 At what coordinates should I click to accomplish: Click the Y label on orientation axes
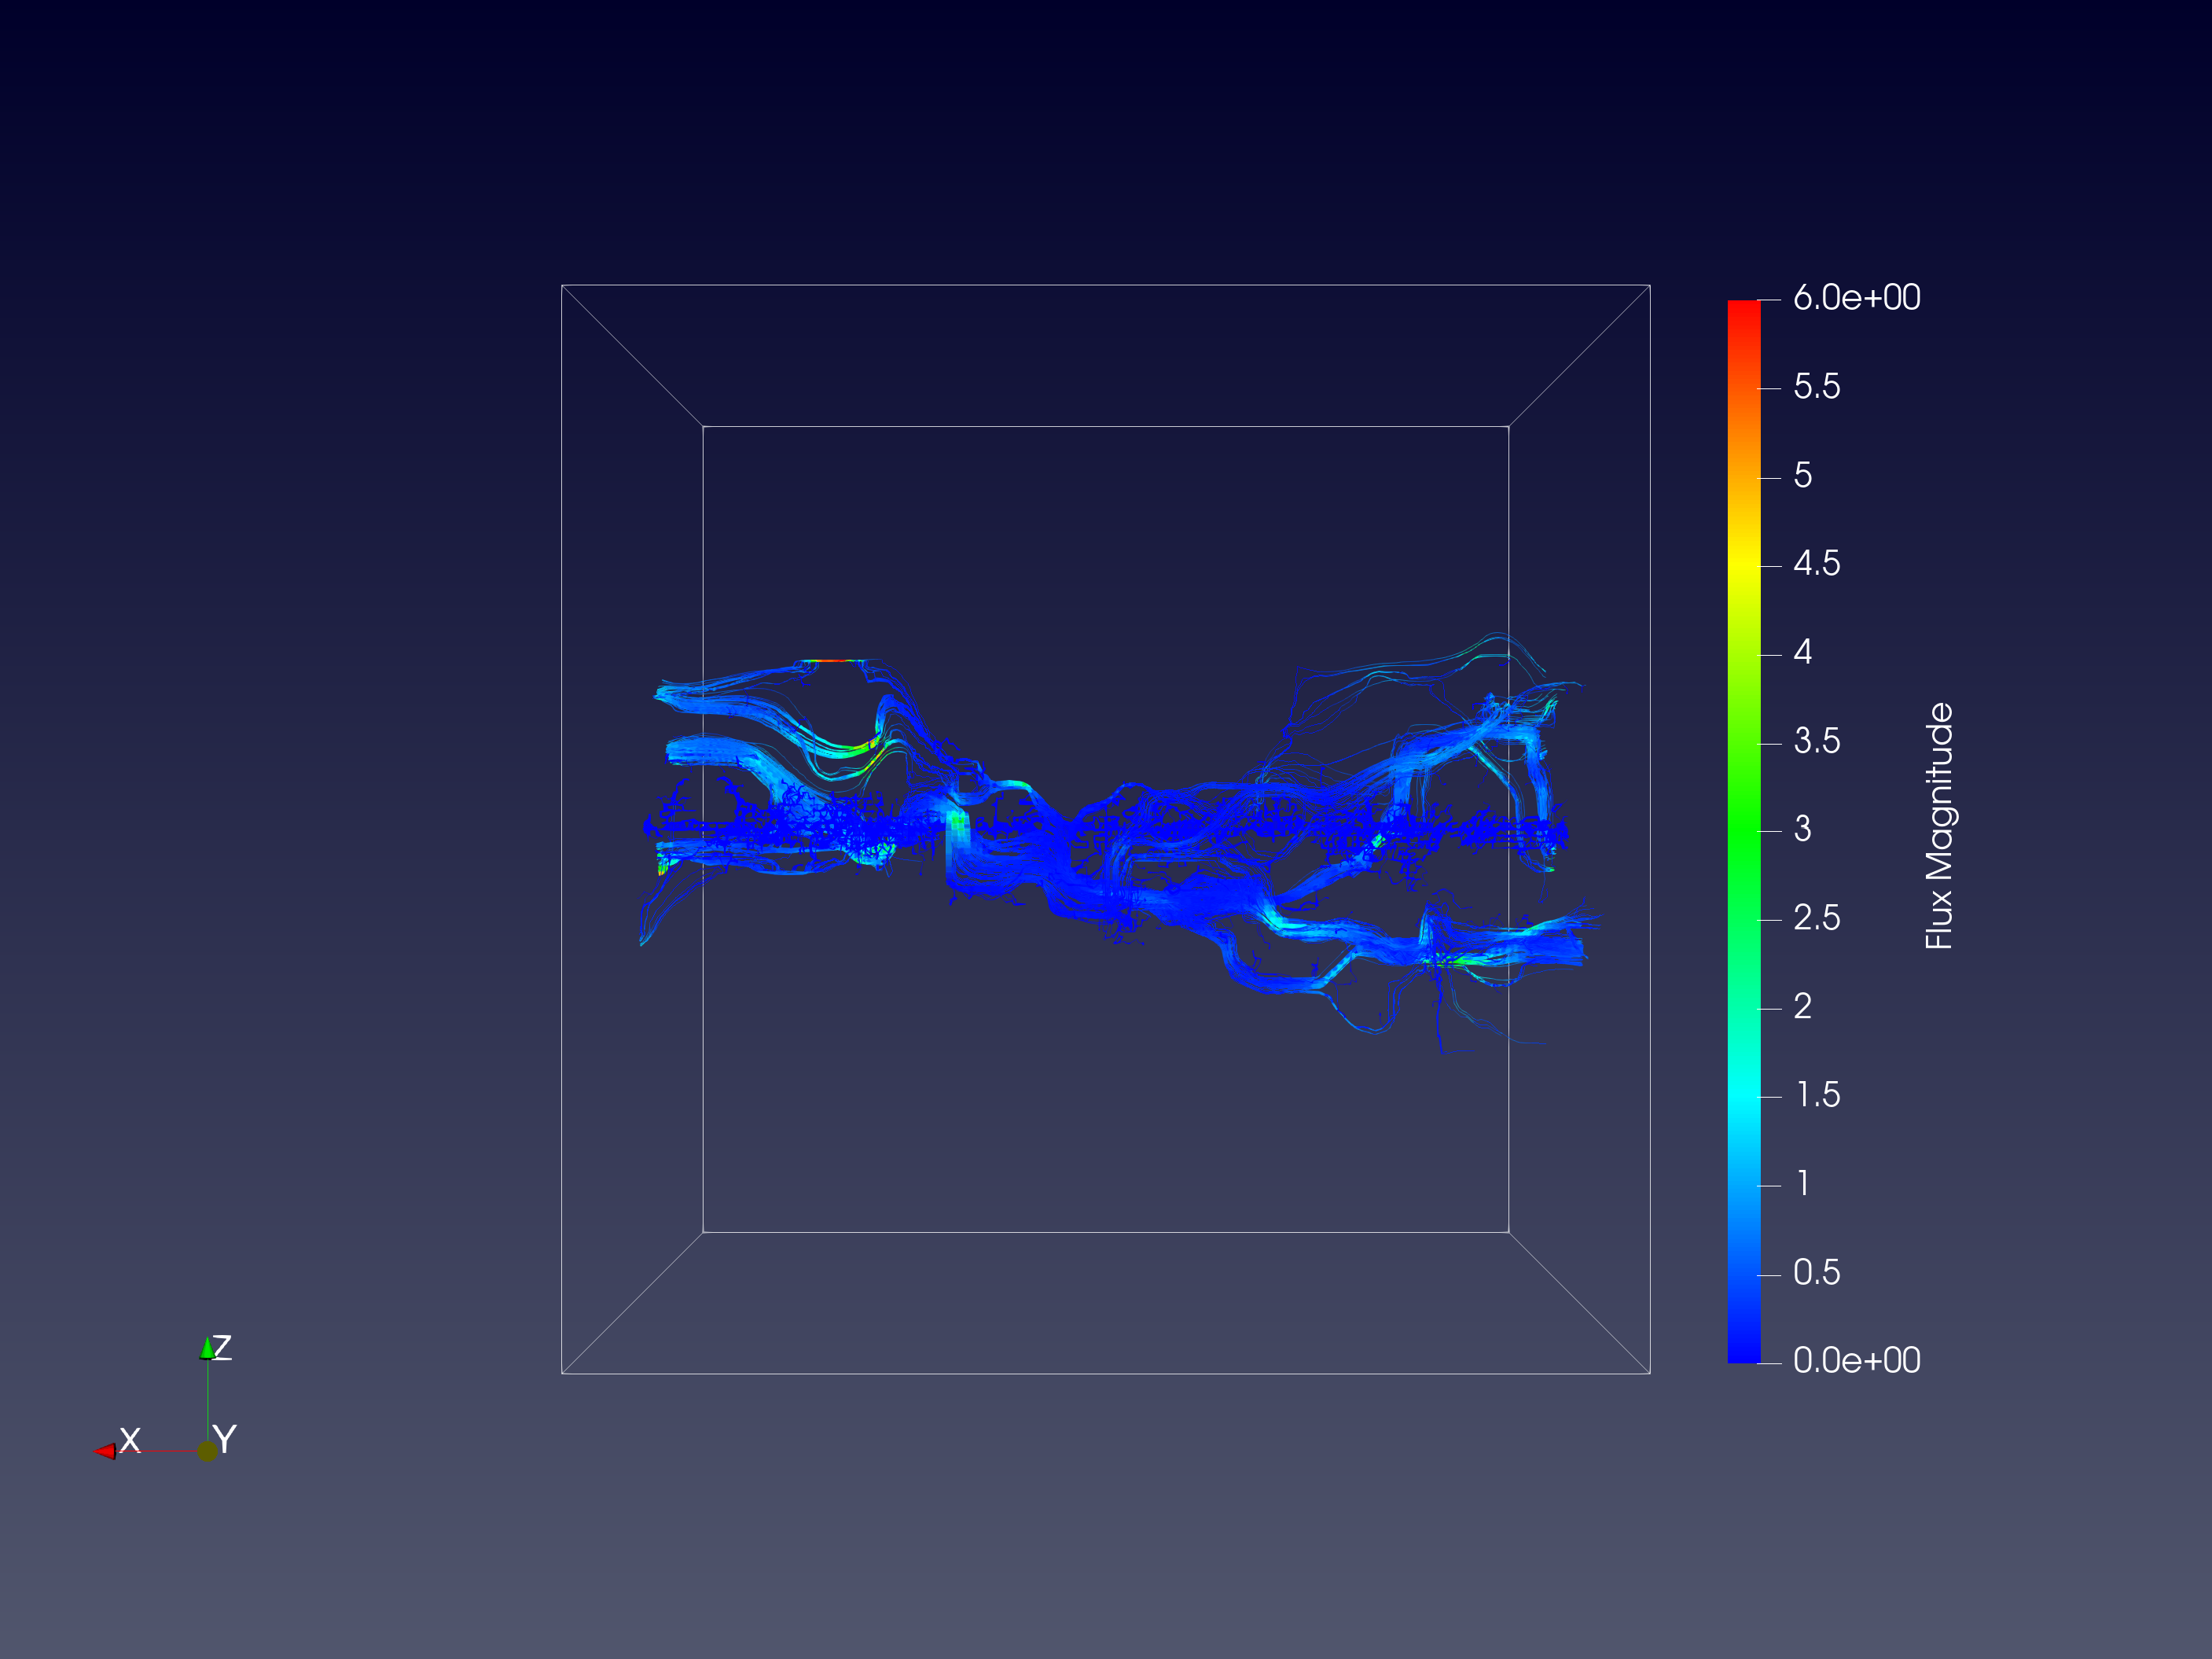(x=225, y=1440)
